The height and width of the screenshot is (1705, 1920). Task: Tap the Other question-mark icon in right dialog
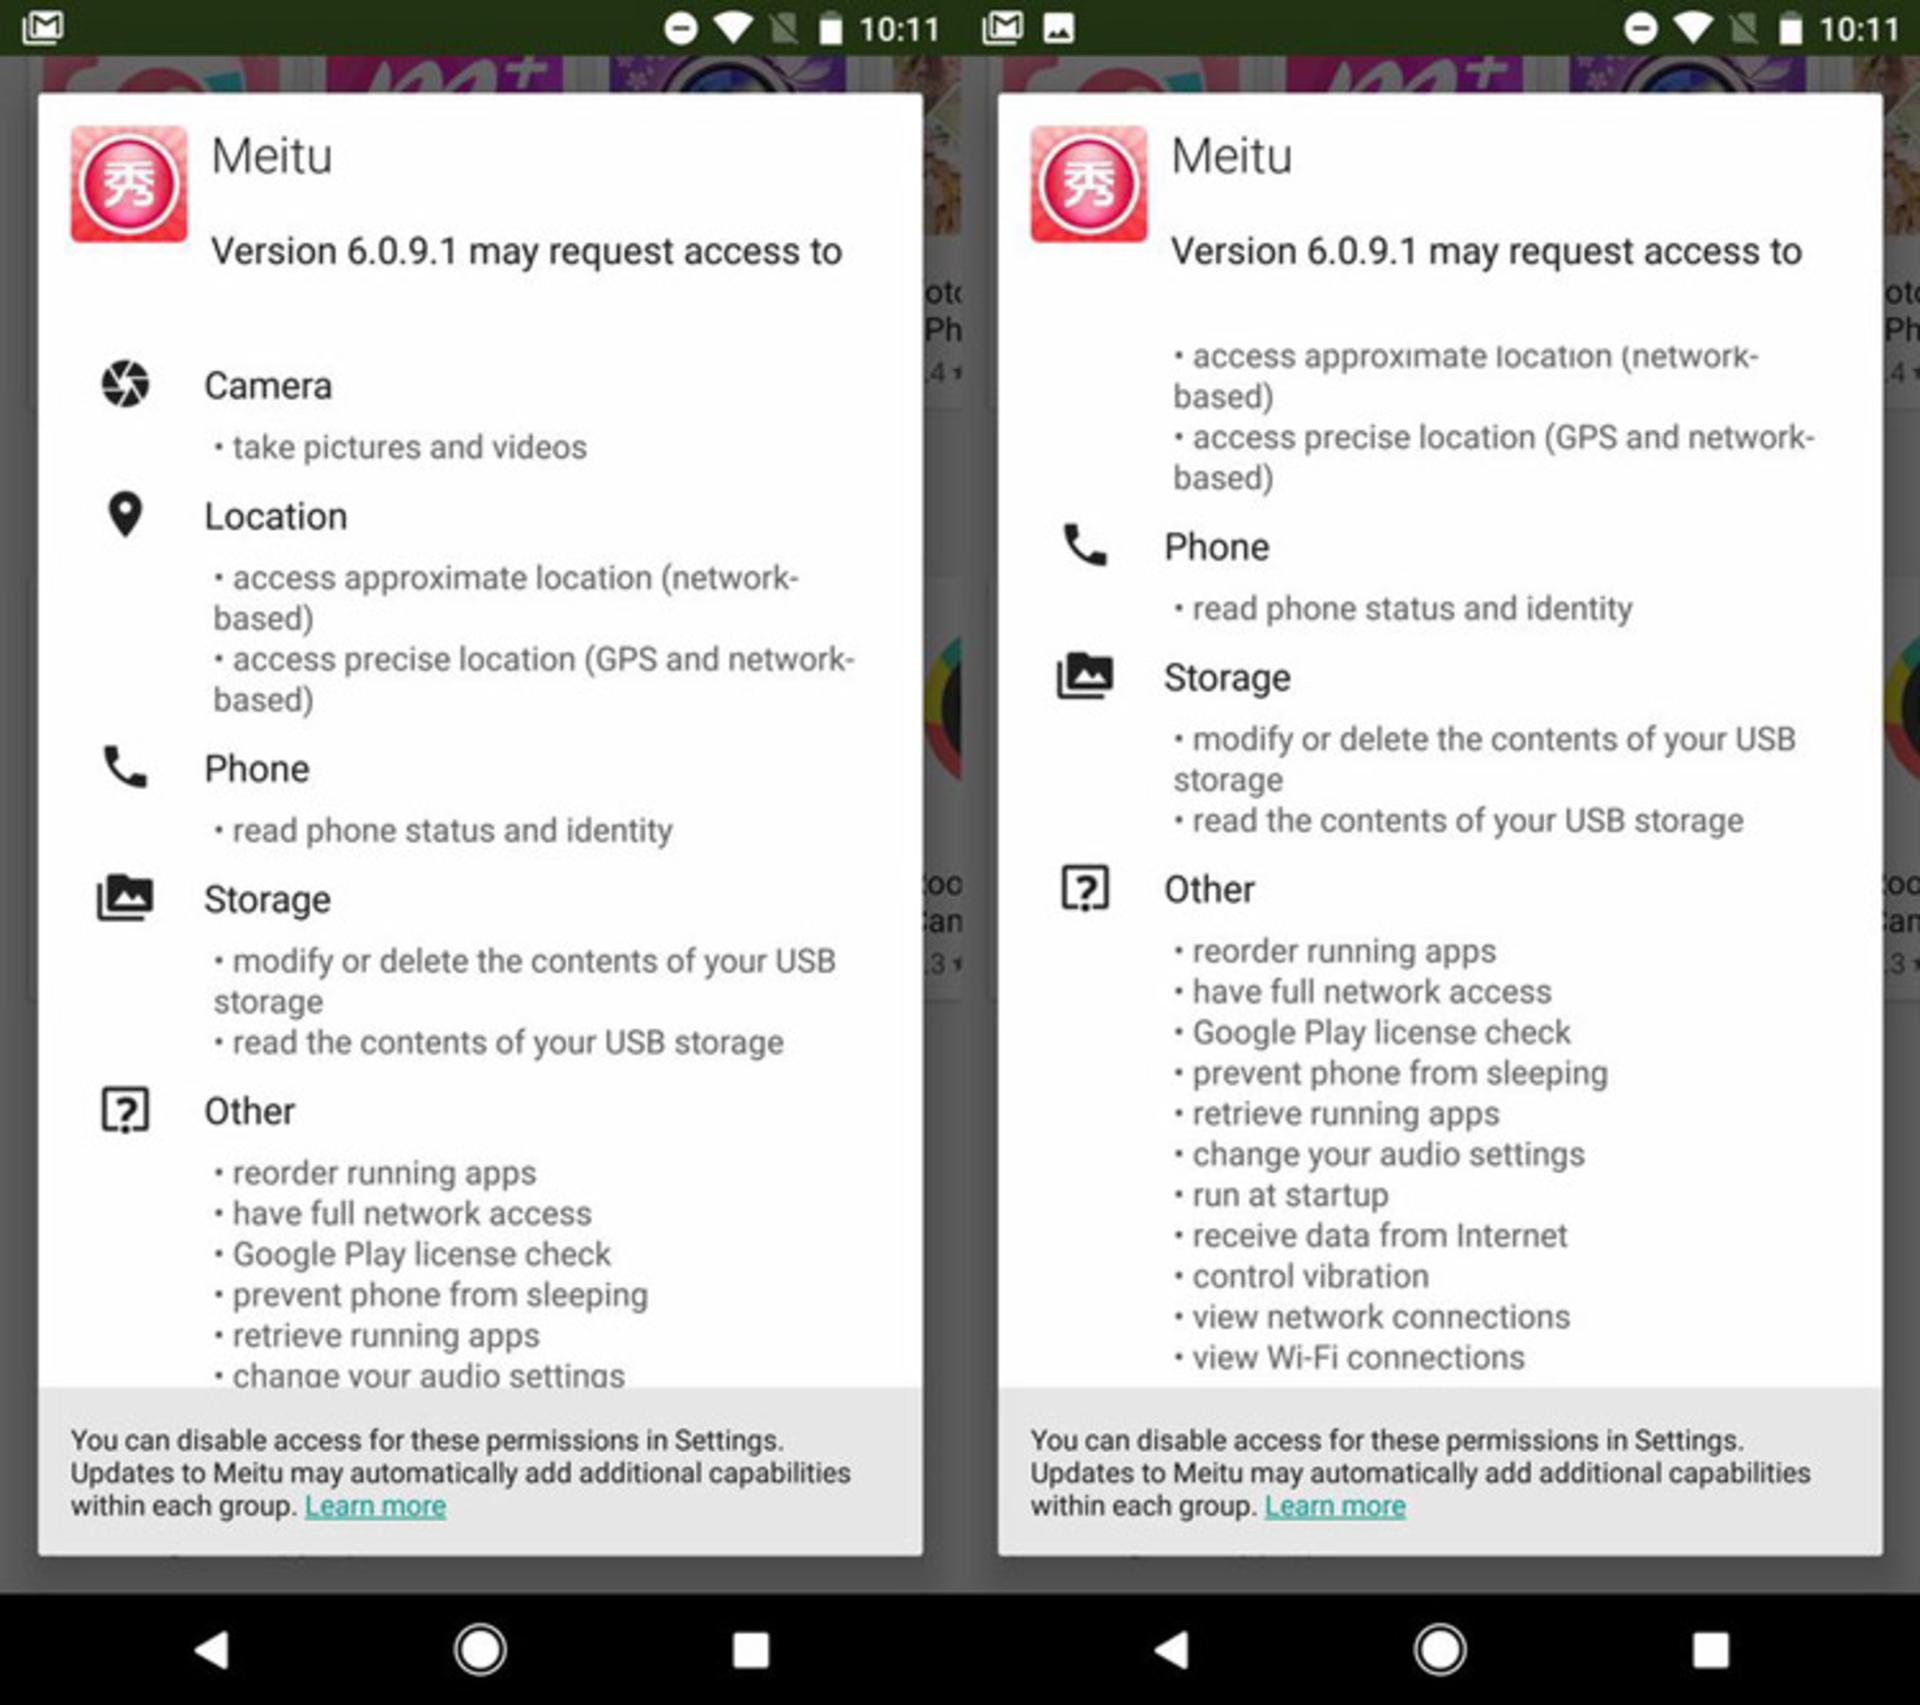[x=1085, y=888]
